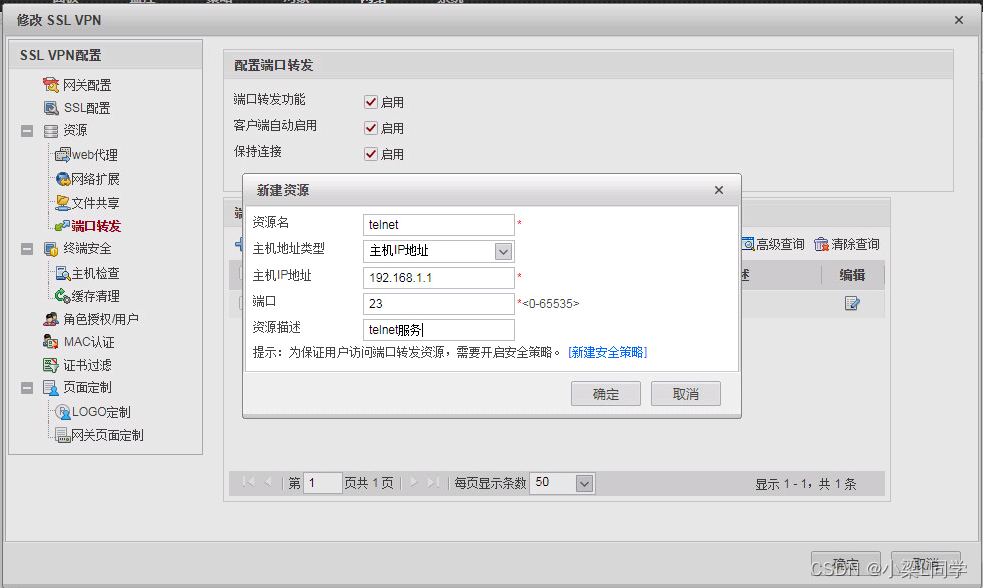Open 主机地址类型 dropdown

[x=503, y=251]
